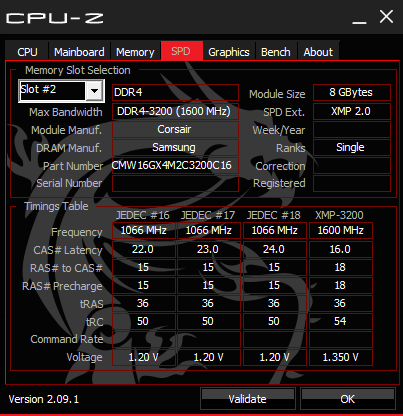The width and height of the screenshot is (403, 416).
Task: Open the Mainboard tab
Action: pos(79,52)
